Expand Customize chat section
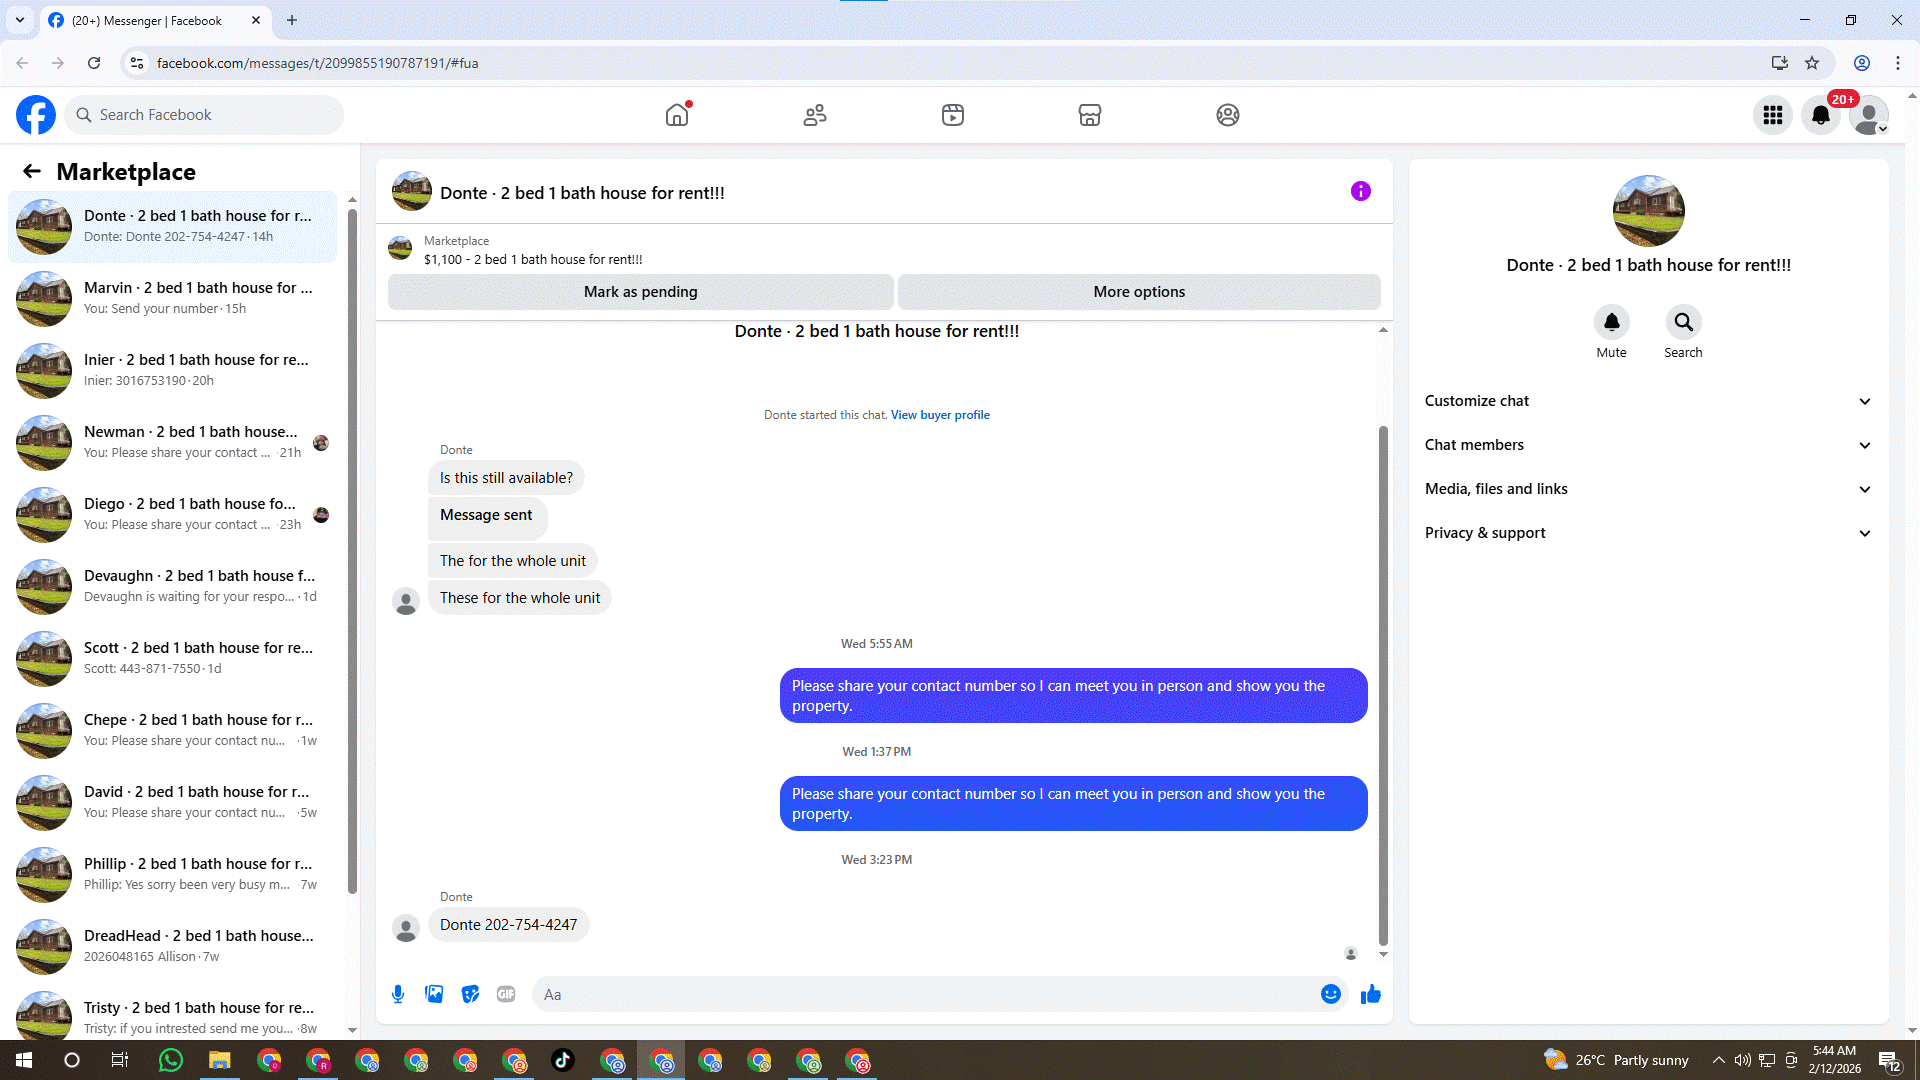 [x=1648, y=401]
